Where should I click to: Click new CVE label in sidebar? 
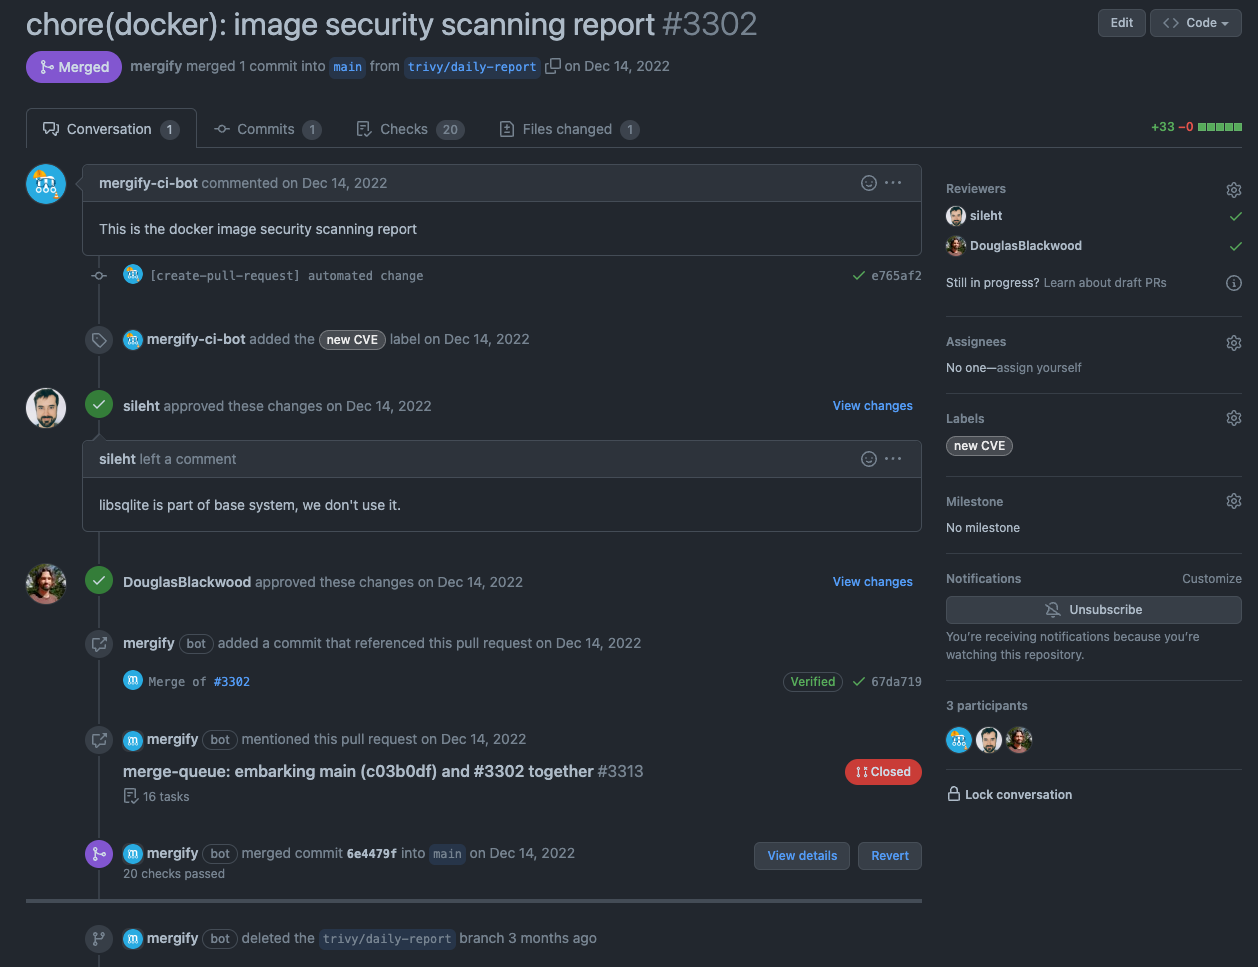980,446
